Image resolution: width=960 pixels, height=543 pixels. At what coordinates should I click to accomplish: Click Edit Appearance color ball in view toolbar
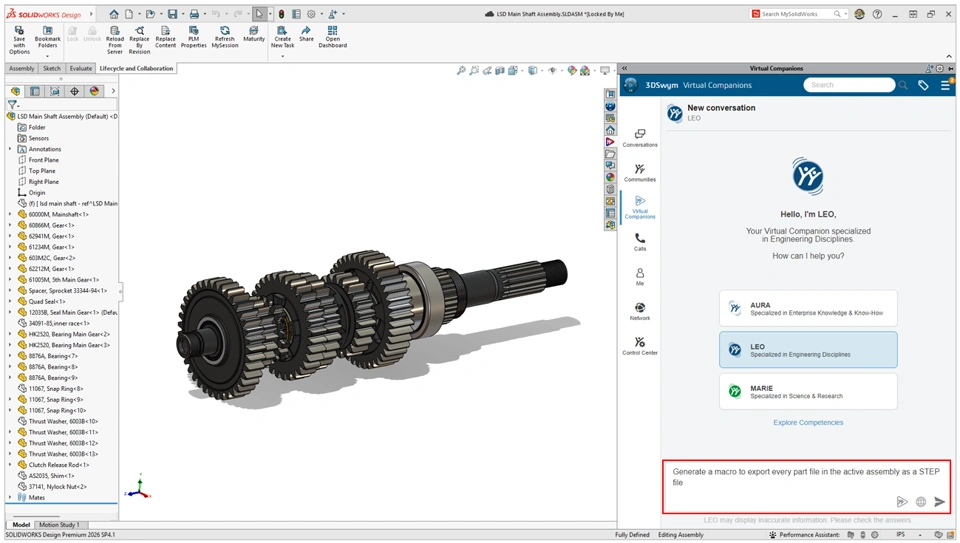point(572,71)
